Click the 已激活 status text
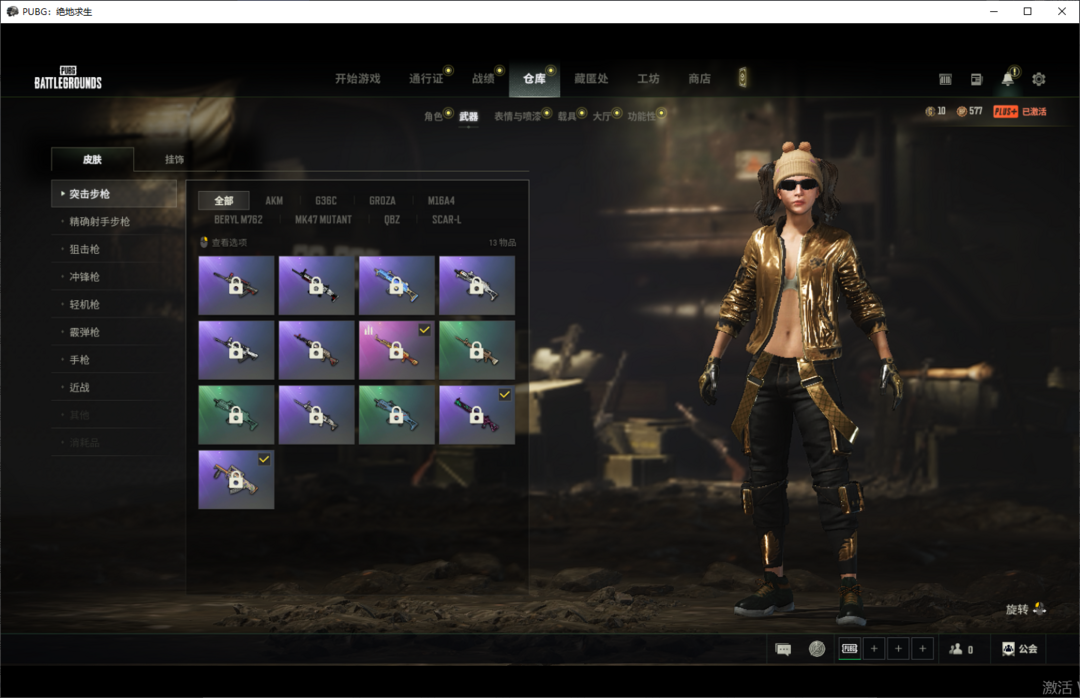 point(1034,112)
